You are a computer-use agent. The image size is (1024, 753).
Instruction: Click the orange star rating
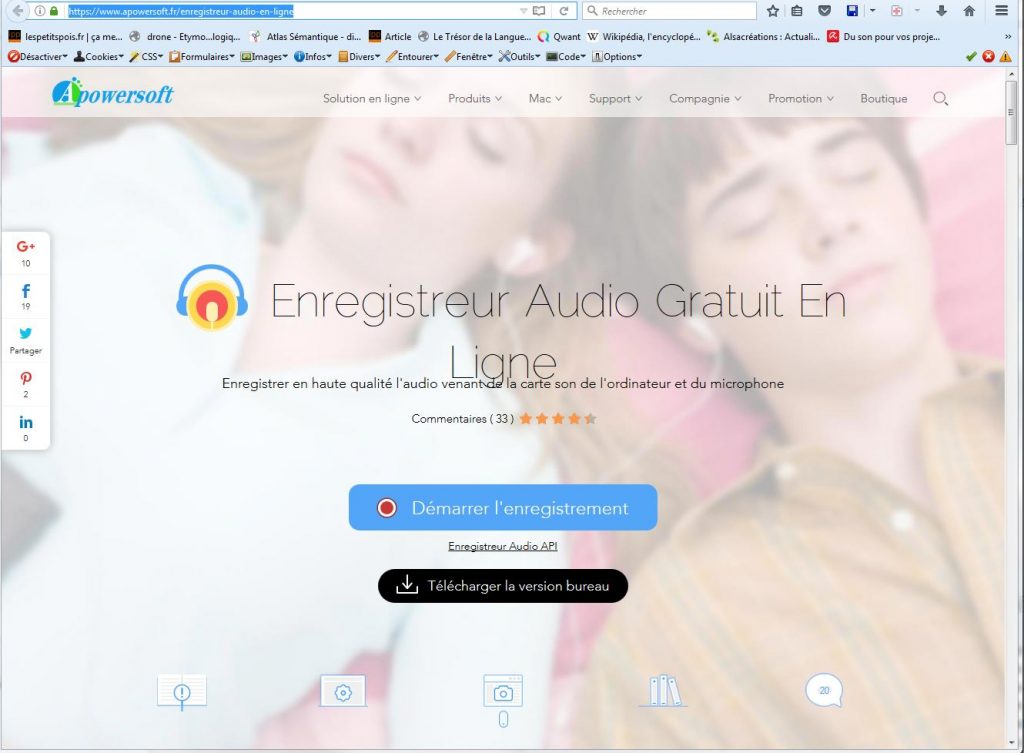pos(558,419)
